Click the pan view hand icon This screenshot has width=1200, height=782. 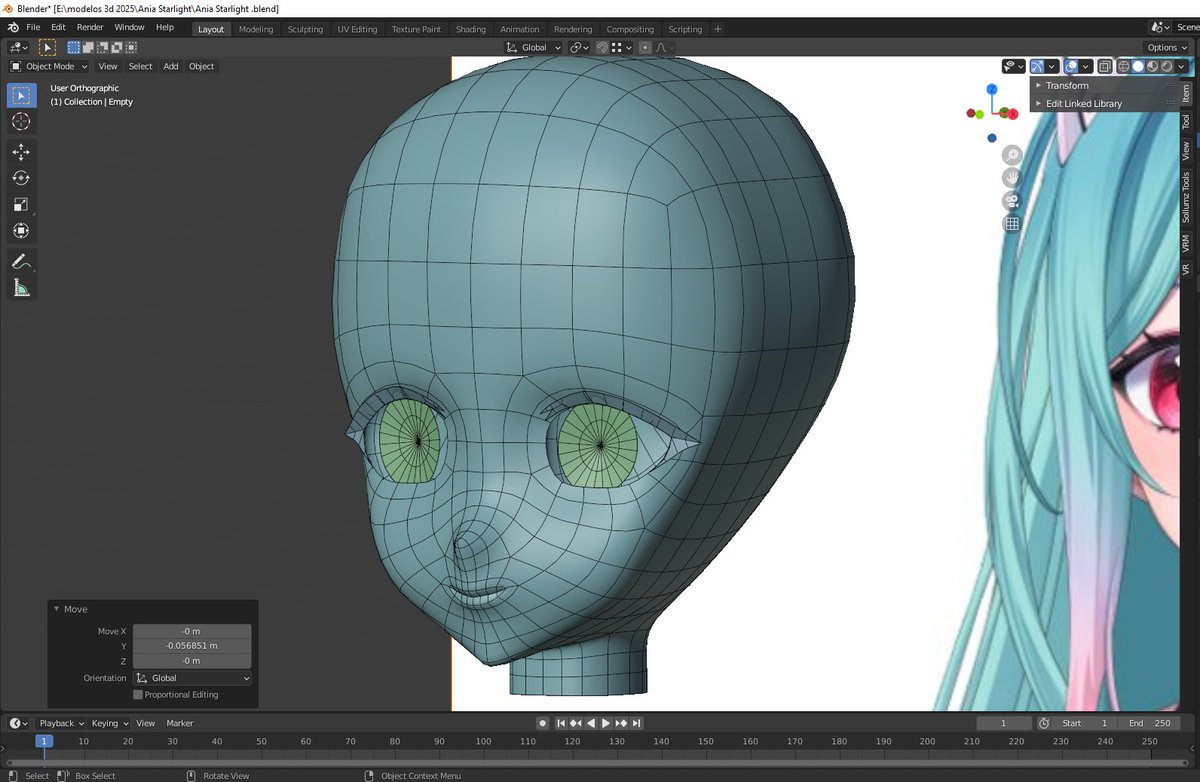pyautogui.click(x=1012, y=178)
